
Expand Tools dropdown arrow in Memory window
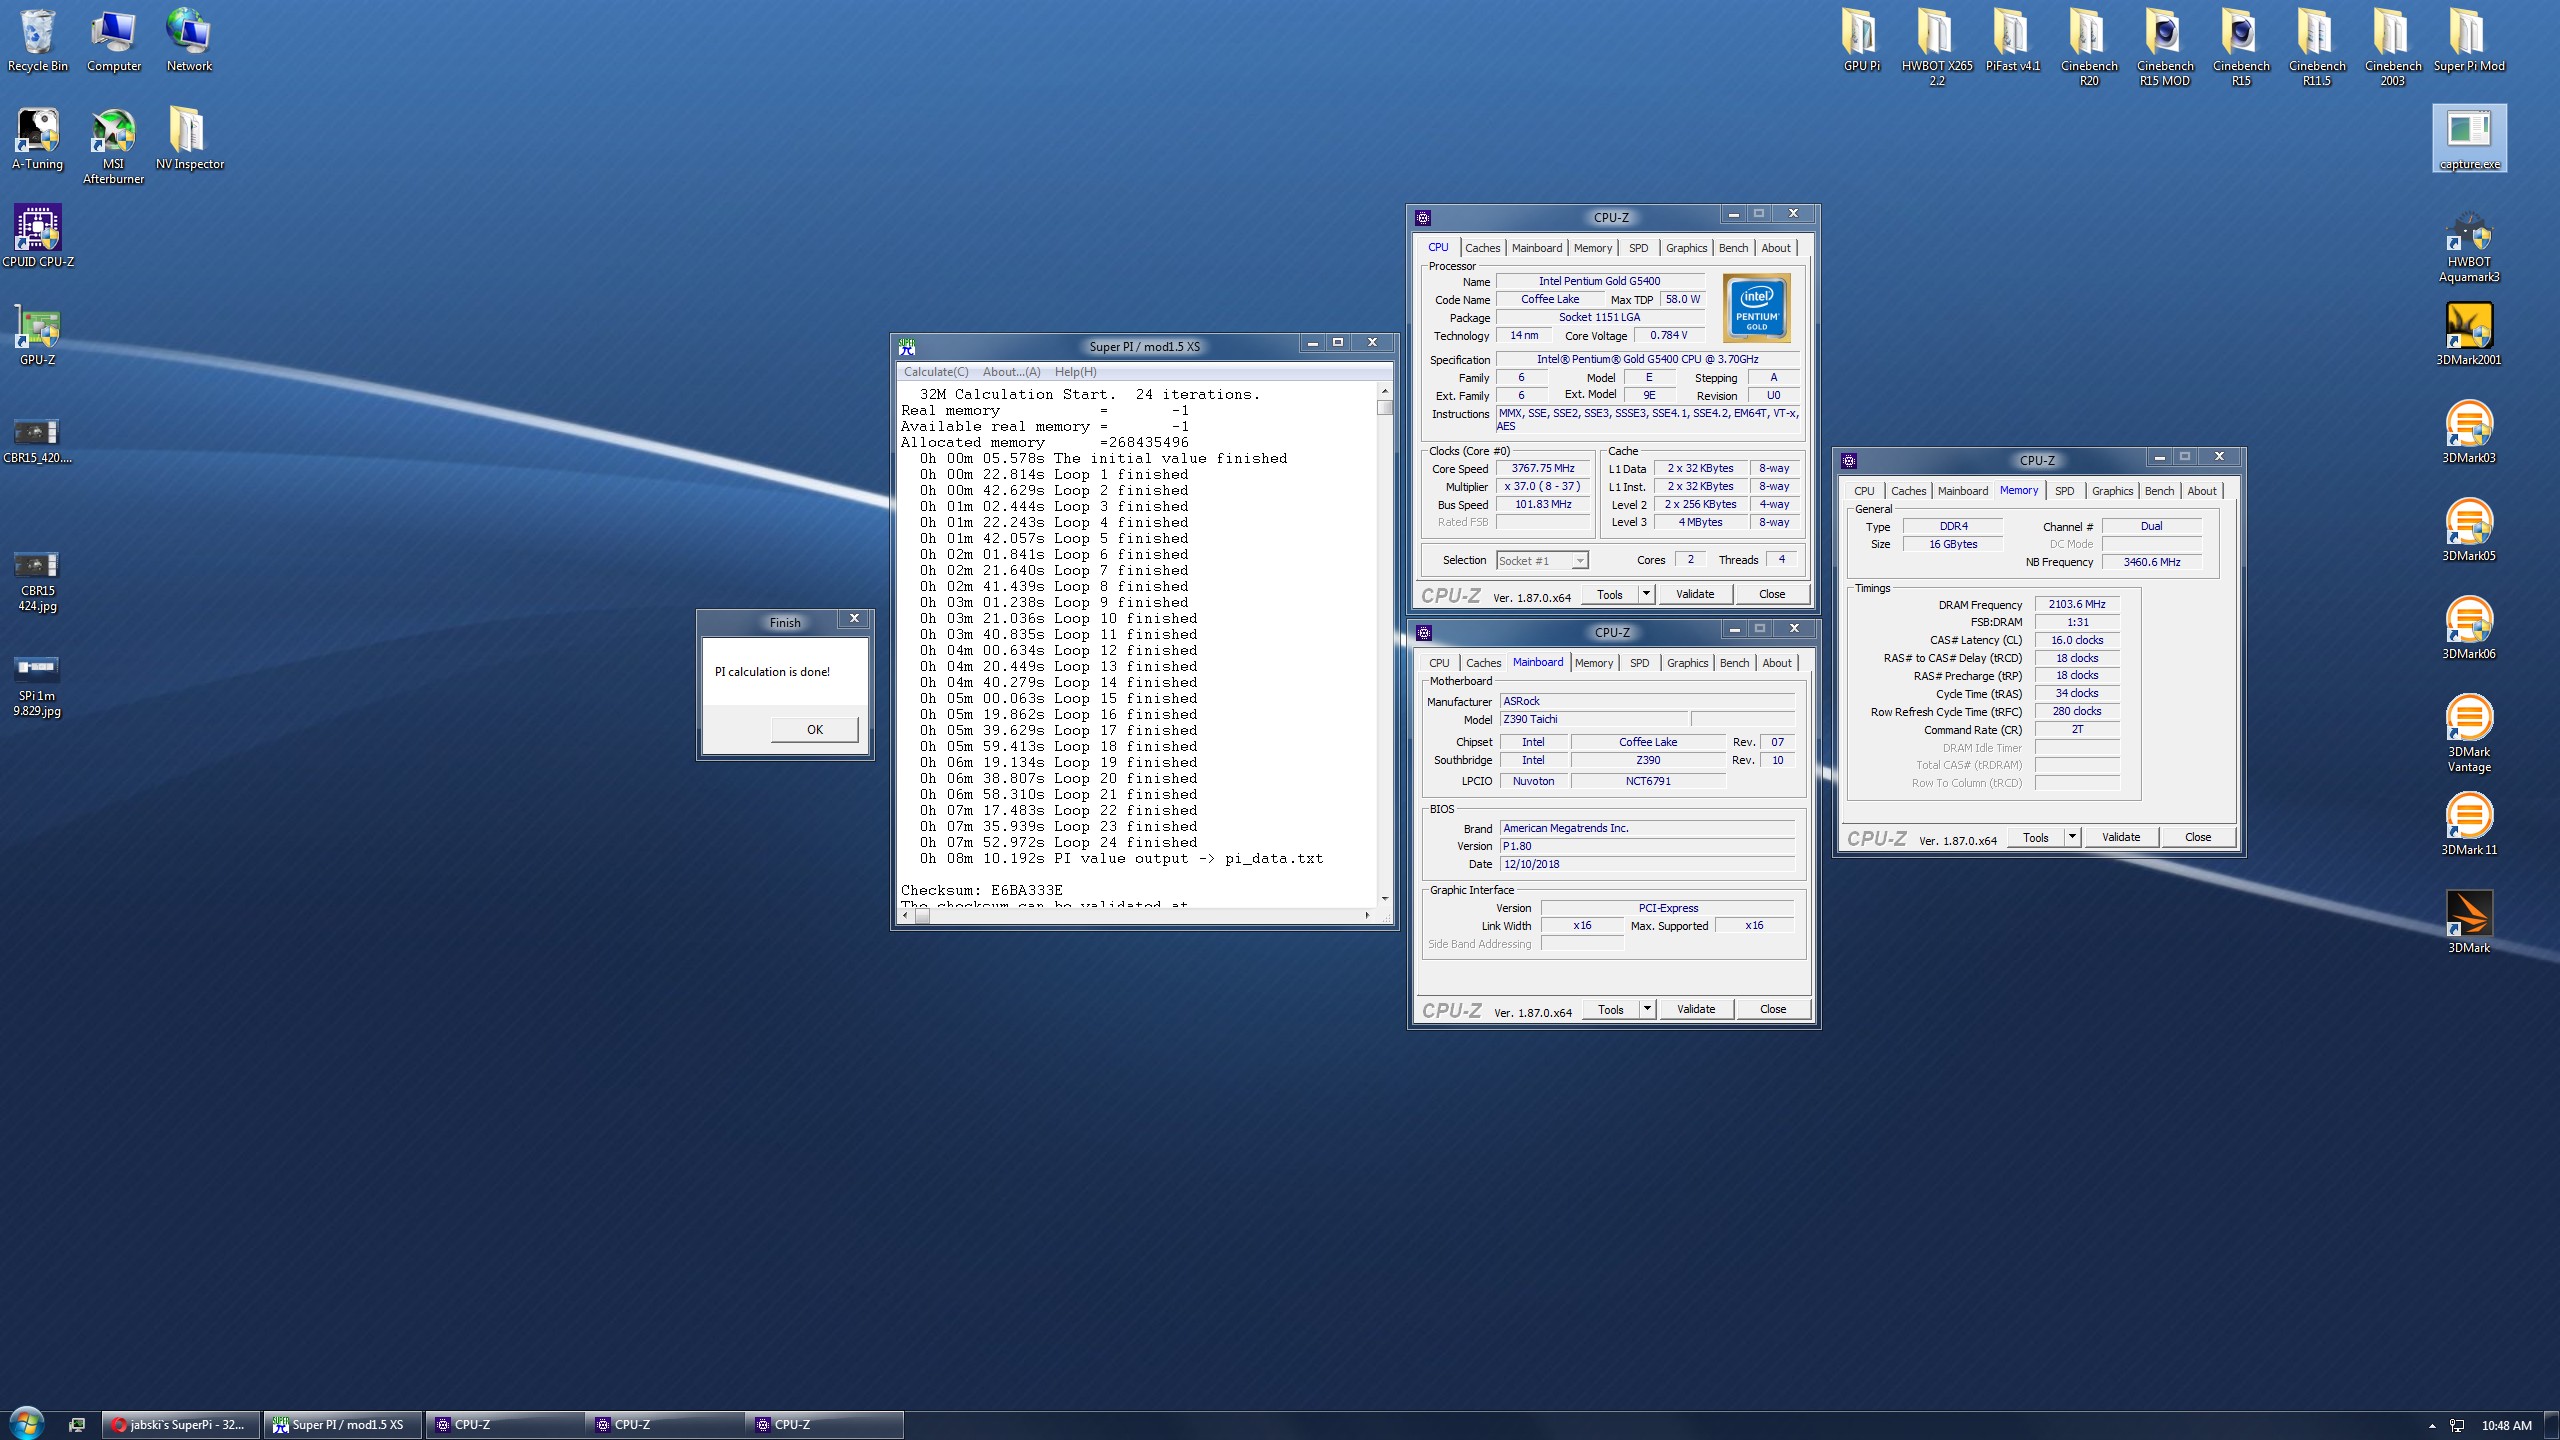2072,837
